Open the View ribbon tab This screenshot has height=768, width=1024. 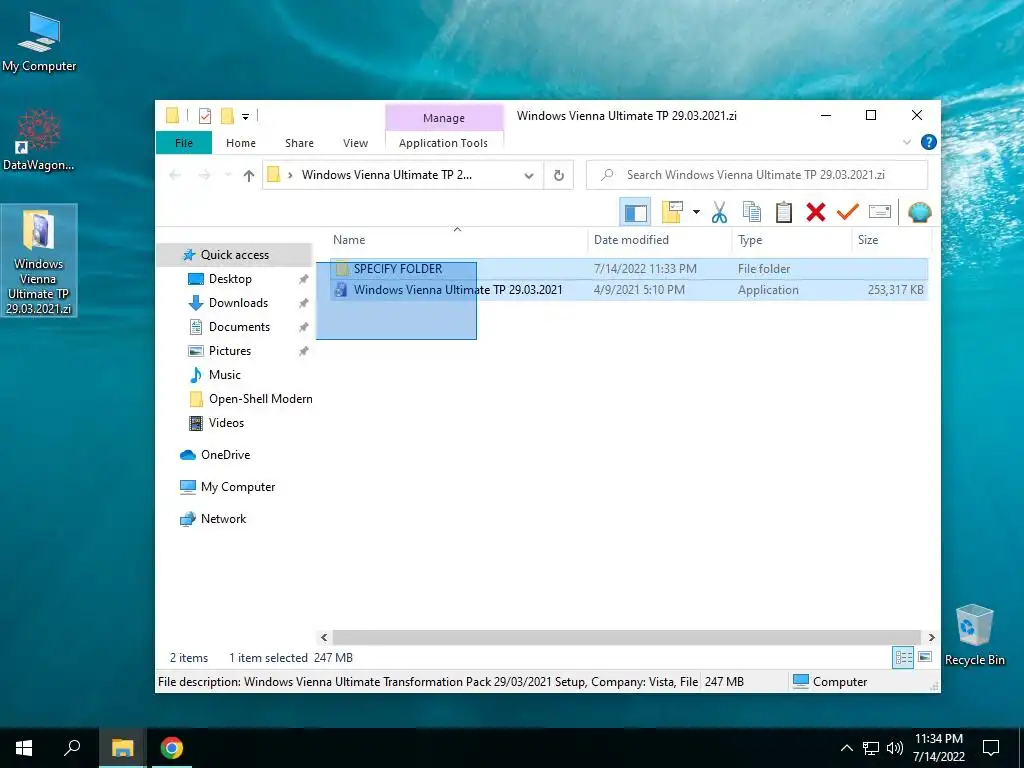pyautogui.click(x=355, y=143)
